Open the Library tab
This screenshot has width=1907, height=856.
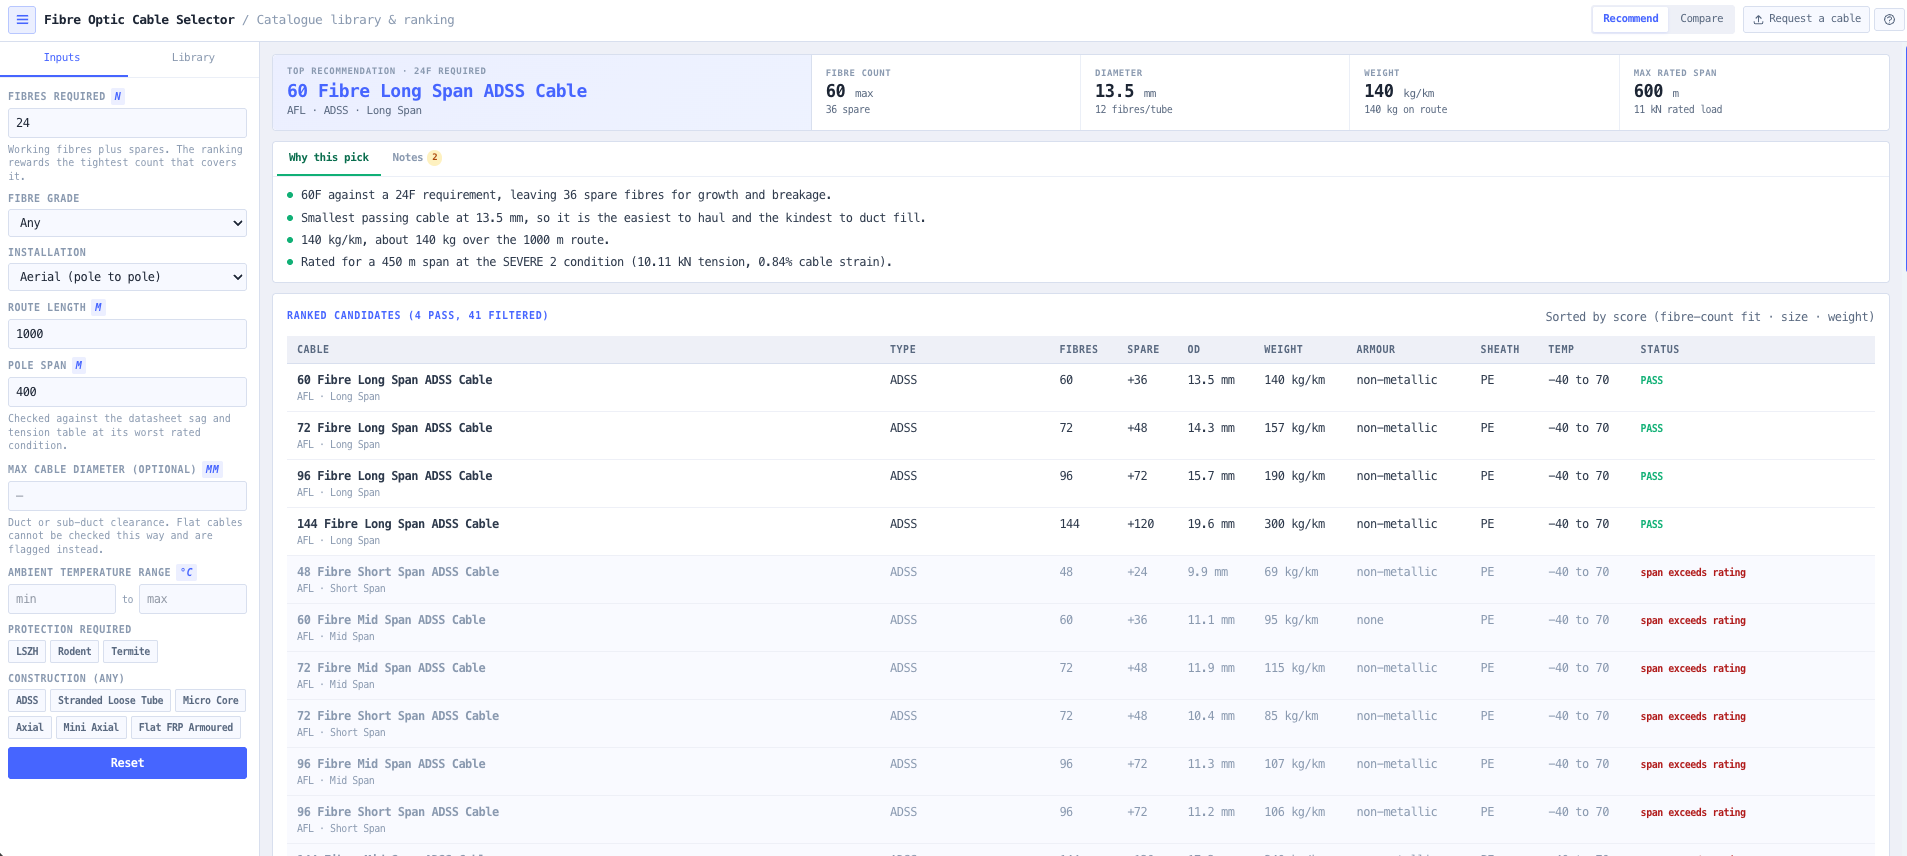pyautogui.click(x=193, y=58)
